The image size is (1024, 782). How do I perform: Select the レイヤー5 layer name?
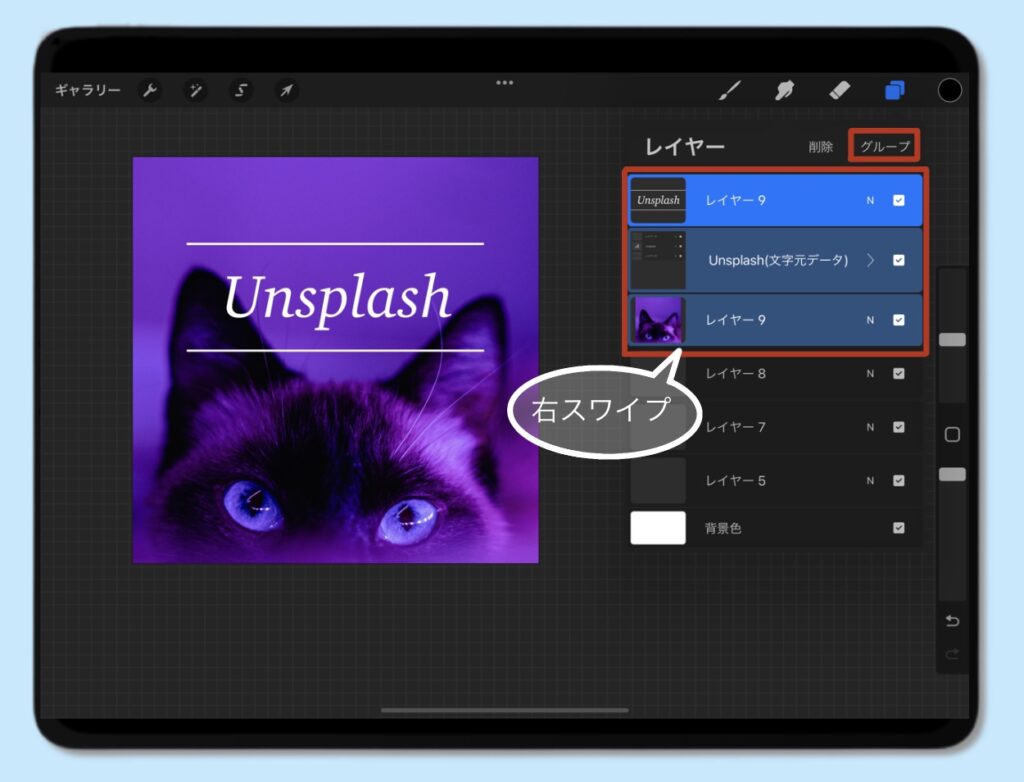tap(735, 481)
